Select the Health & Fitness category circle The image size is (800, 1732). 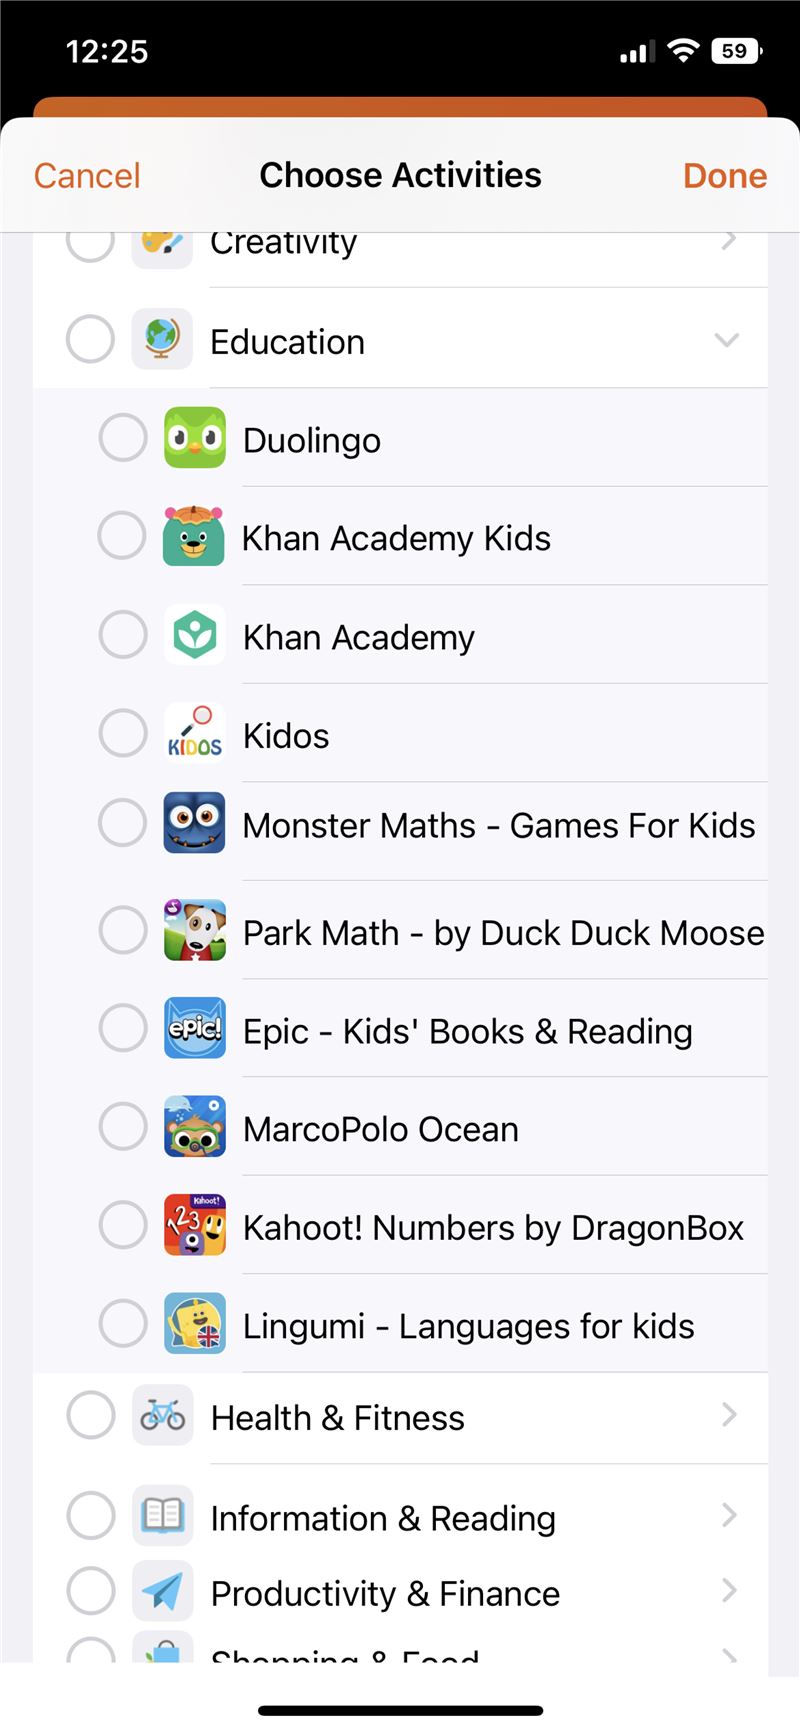pyautogui.click(x=90, y=1416)
